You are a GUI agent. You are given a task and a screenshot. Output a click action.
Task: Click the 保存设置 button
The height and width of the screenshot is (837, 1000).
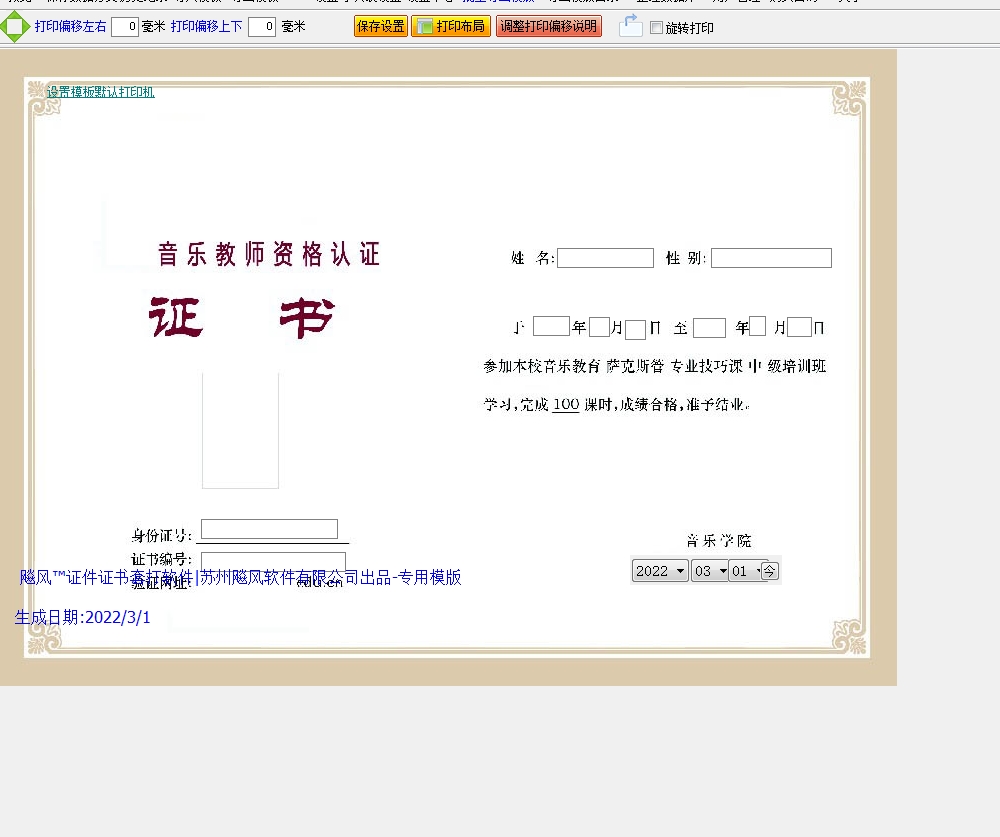[380, 27]
